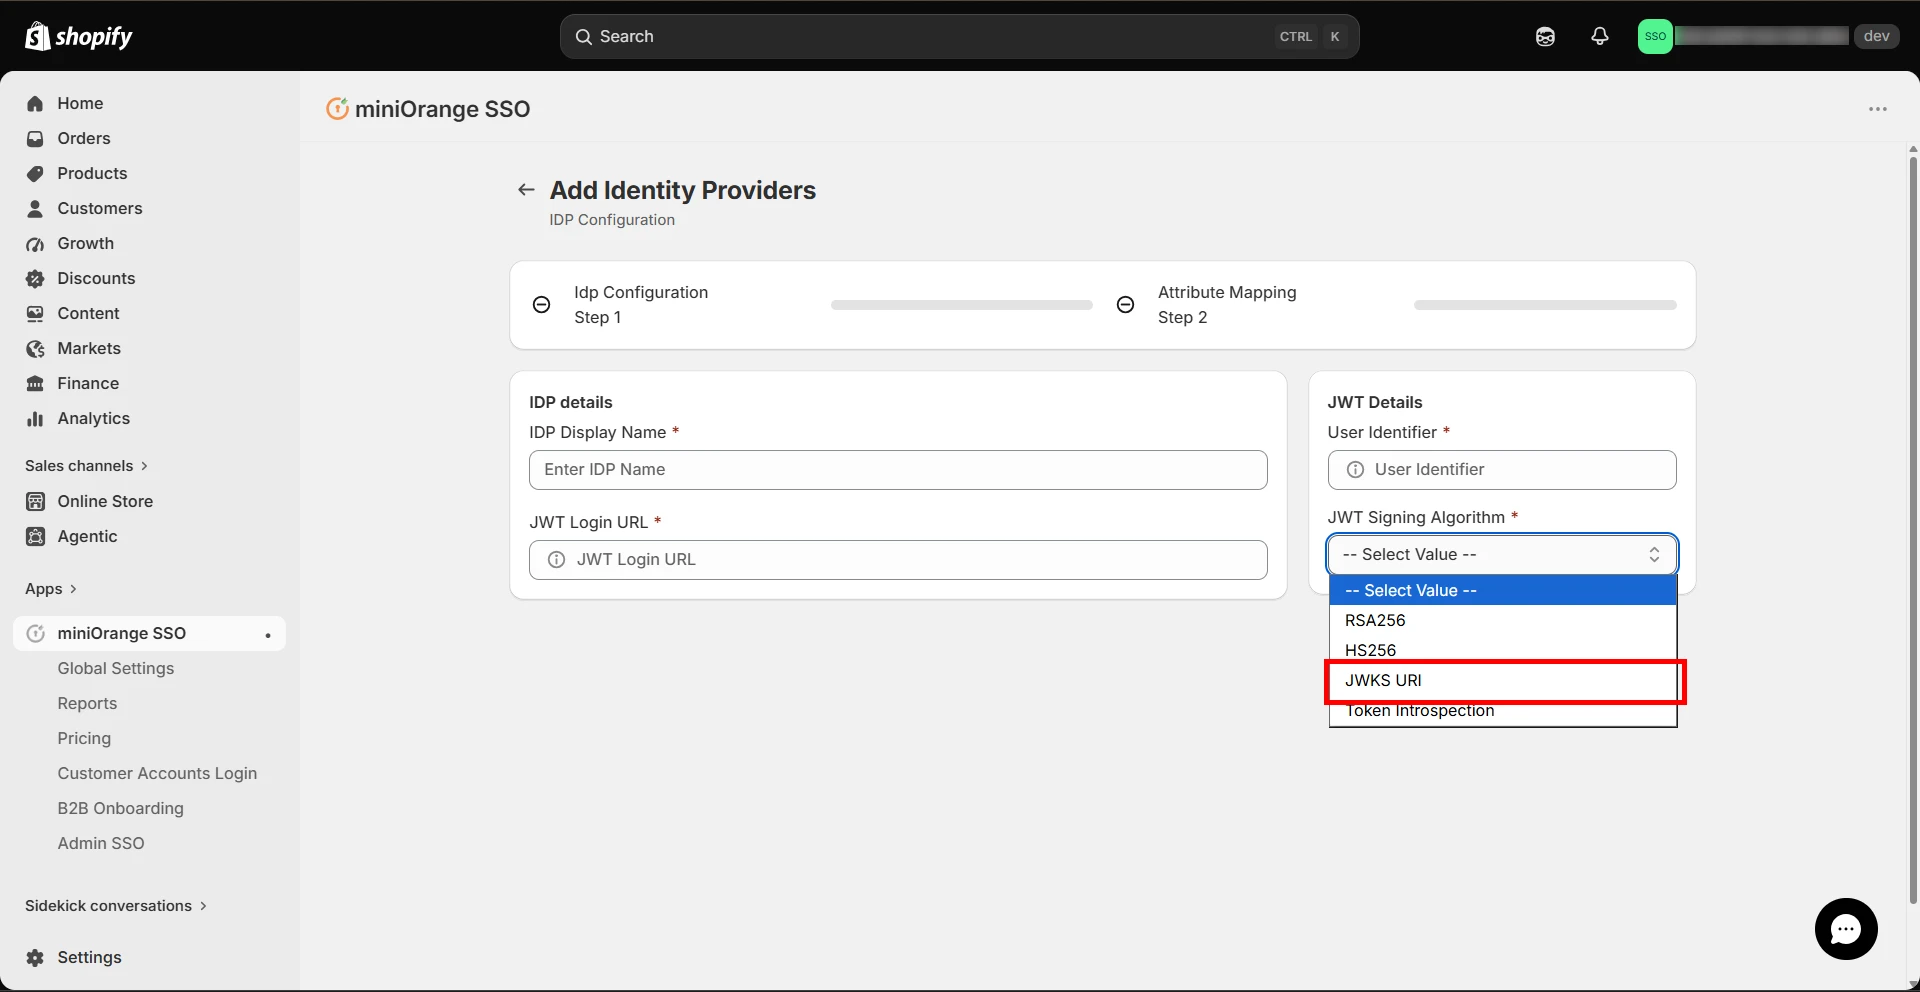Click the page vertical scrollbar
Viewport: 1920px width, 992px height.
click(1913, 530)
